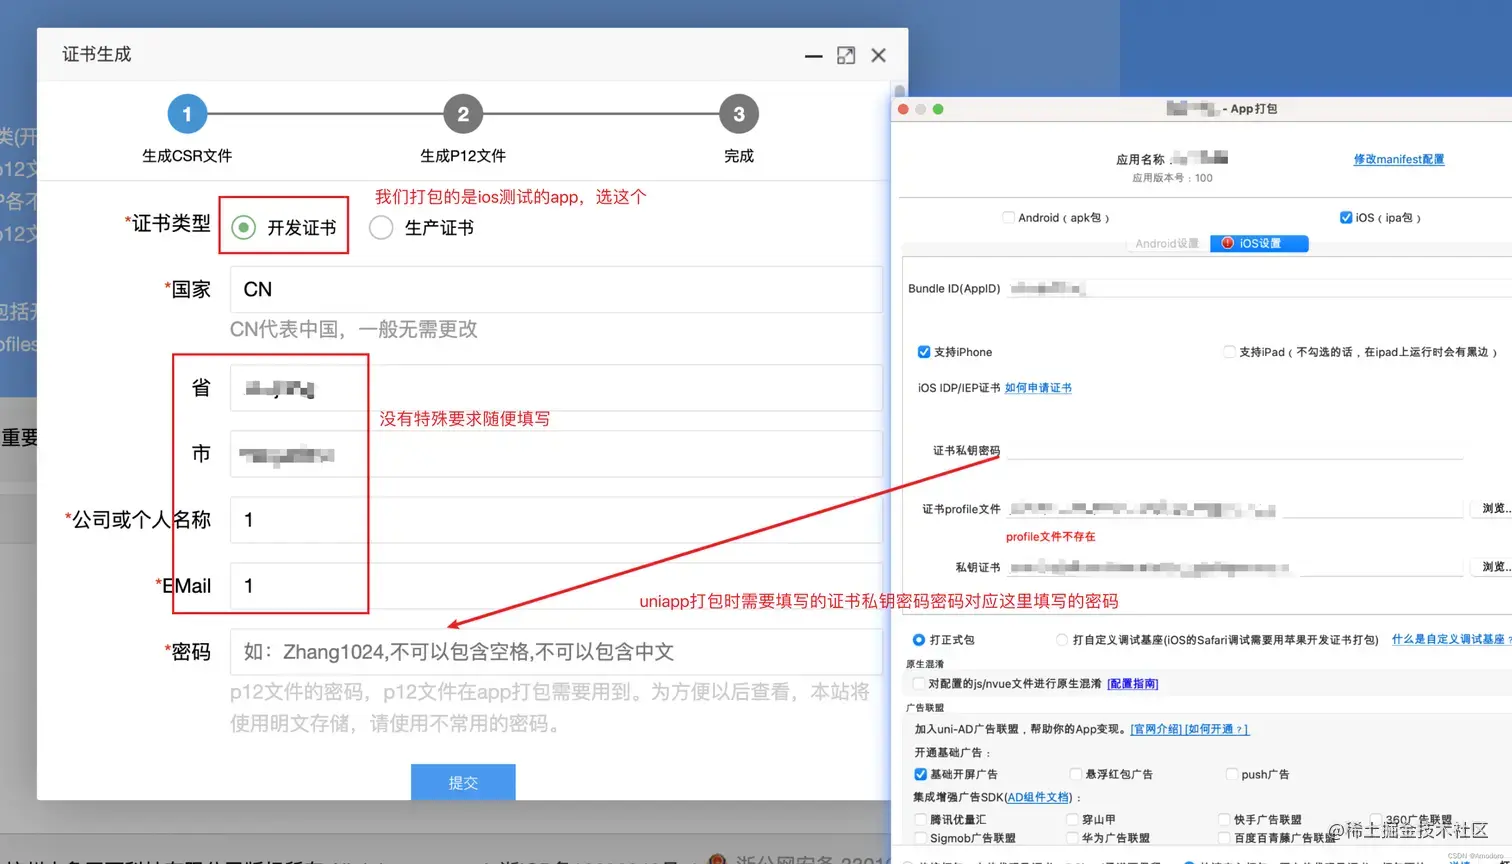Click the step 1 生成CSR文件 circle
The image size is (1512, 864).
pyautogui.click(x=187, y=113)
